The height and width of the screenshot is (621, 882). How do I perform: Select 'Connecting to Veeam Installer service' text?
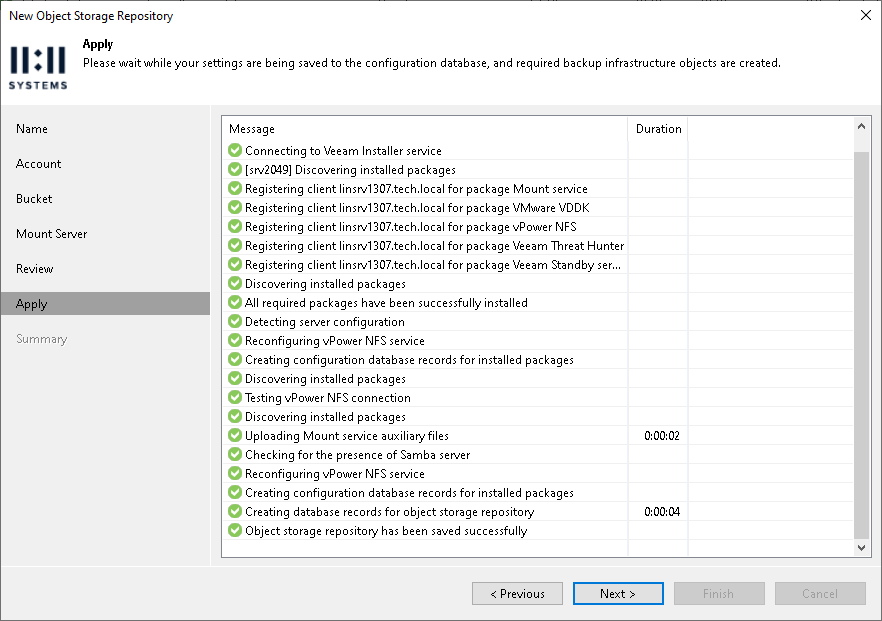pyautogui.click(x=343, y=150)
